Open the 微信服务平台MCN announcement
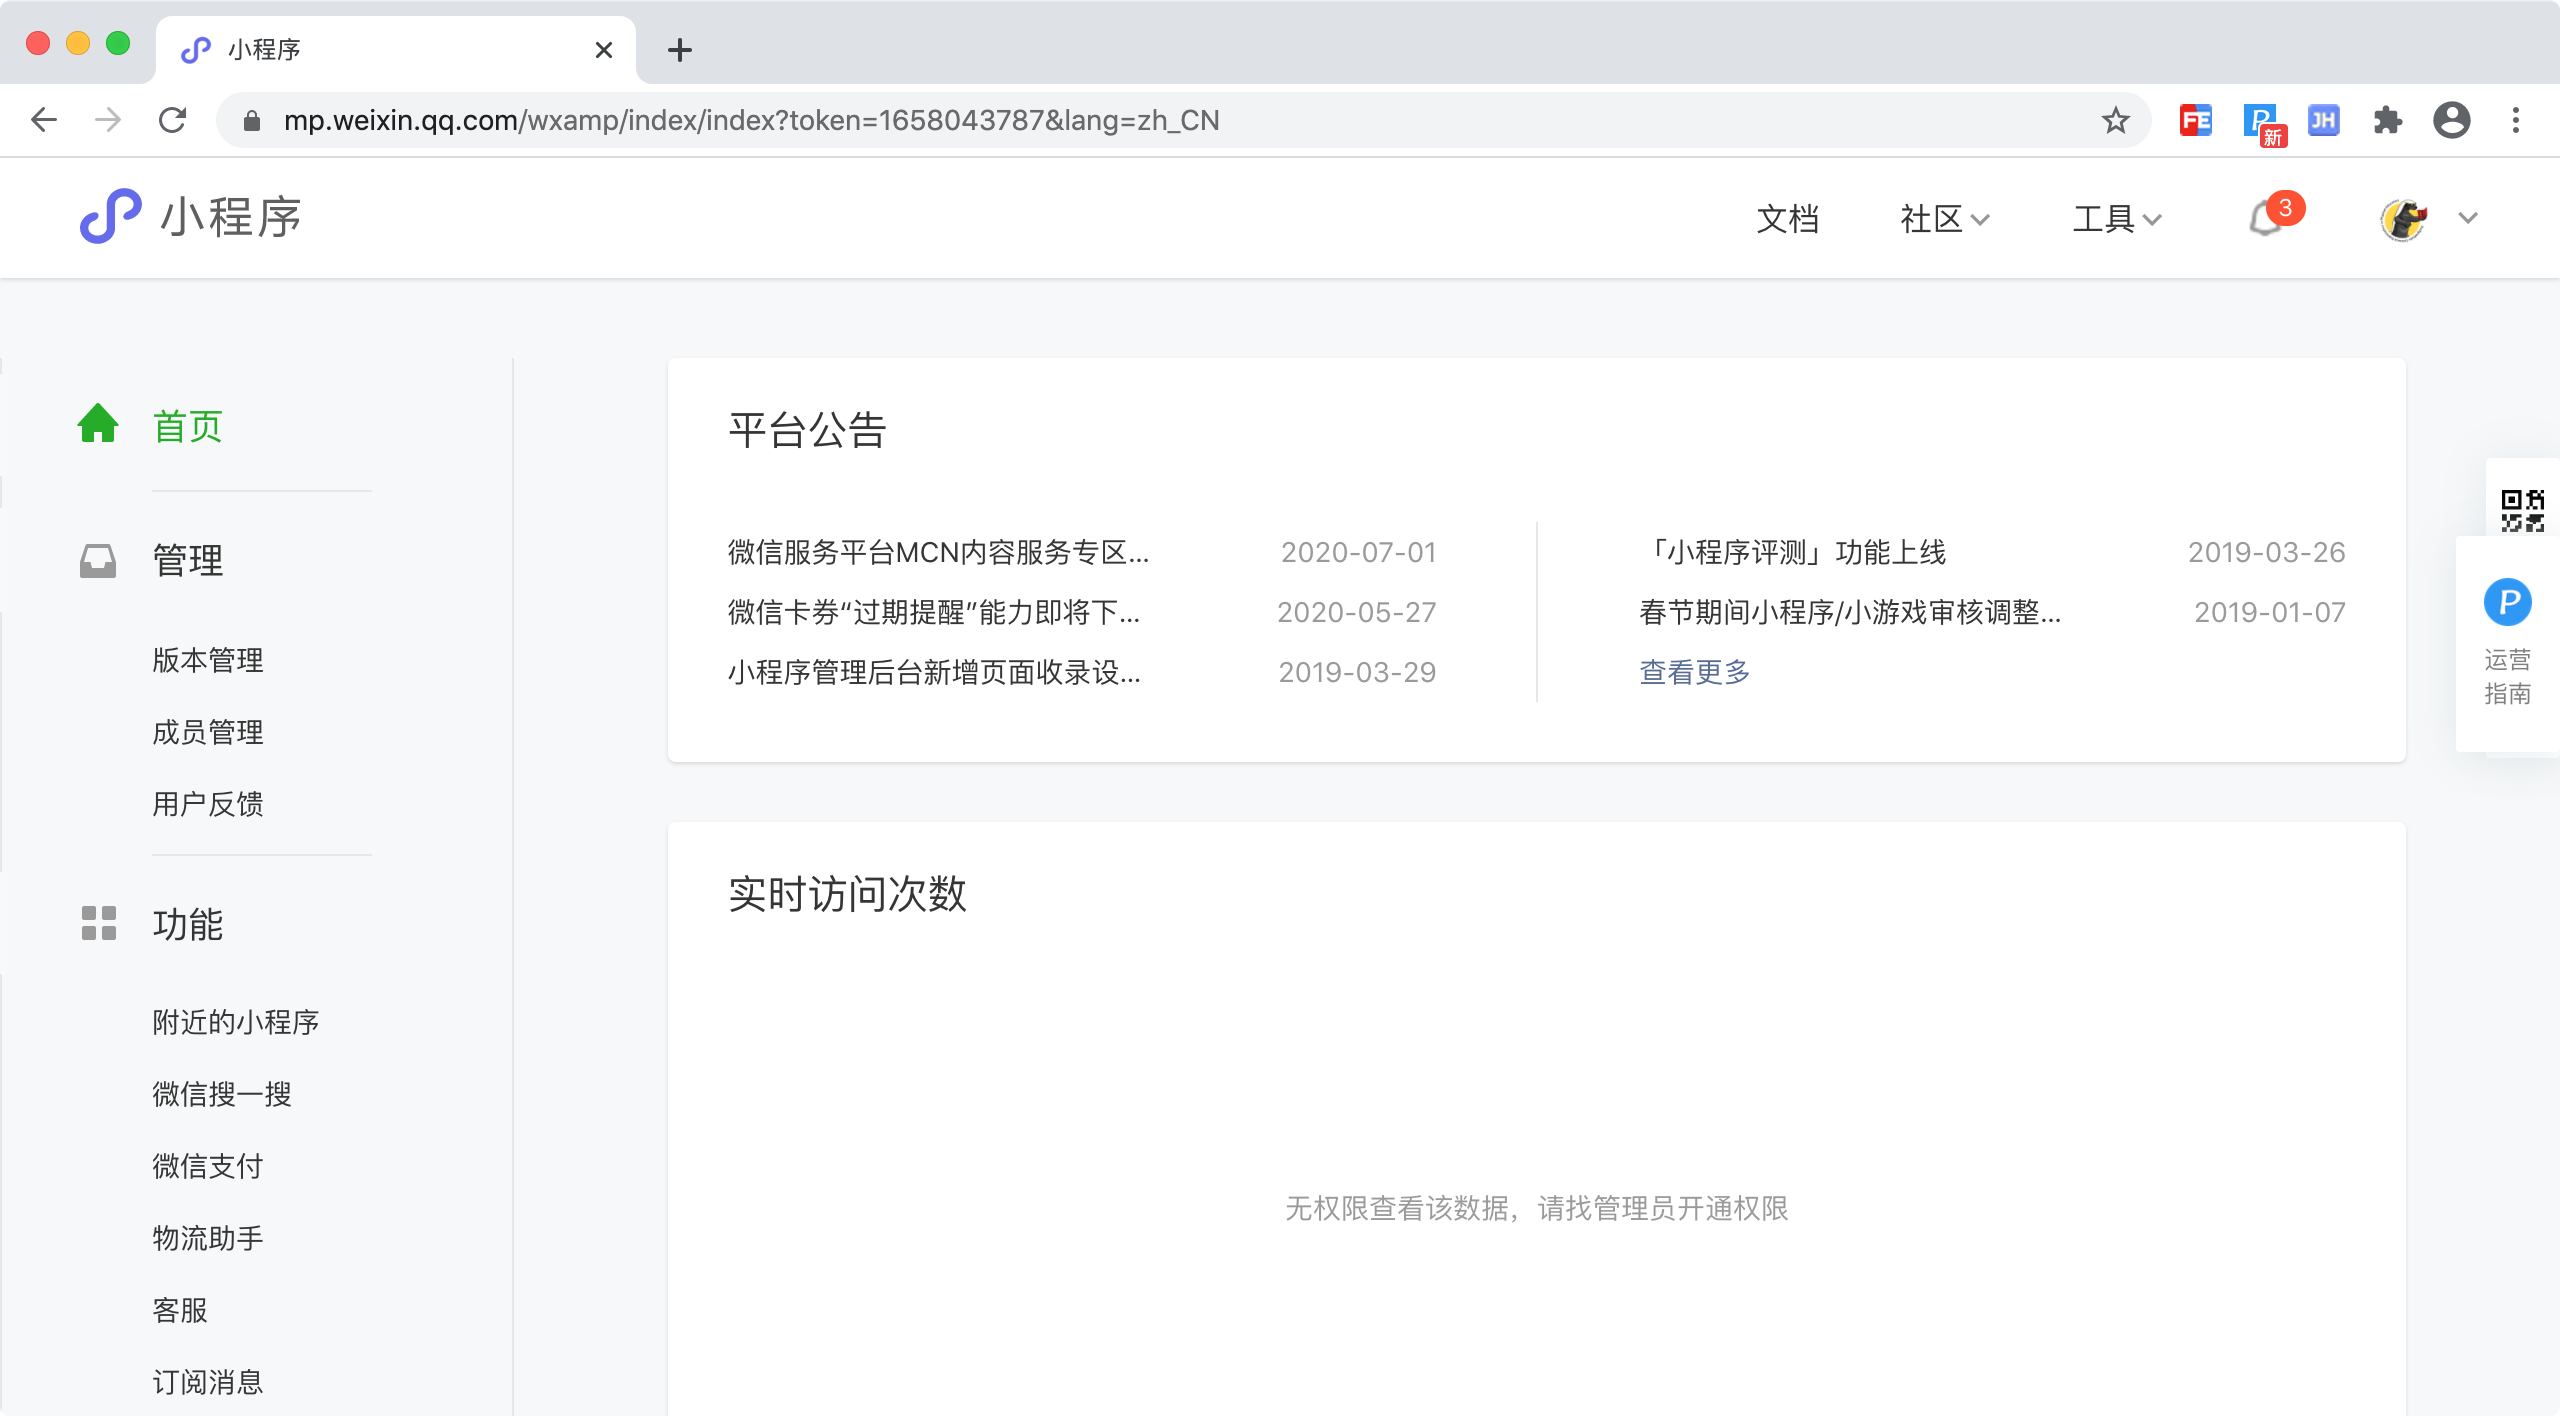 (938, 552)
